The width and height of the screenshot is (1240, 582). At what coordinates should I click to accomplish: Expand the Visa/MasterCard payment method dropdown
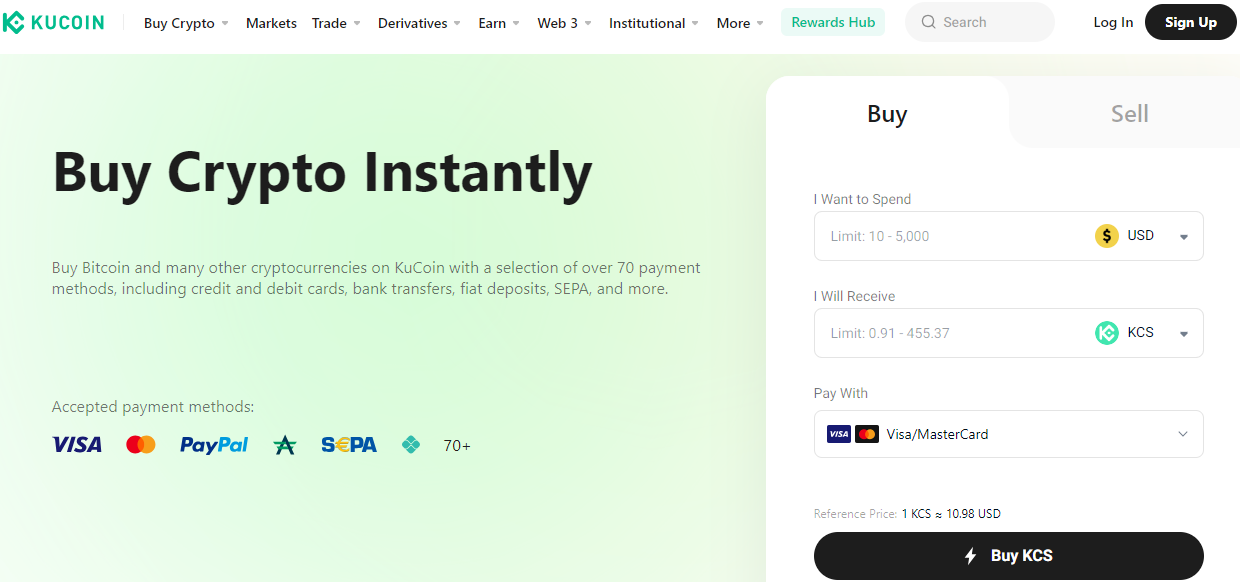(x=1009, y=434)
